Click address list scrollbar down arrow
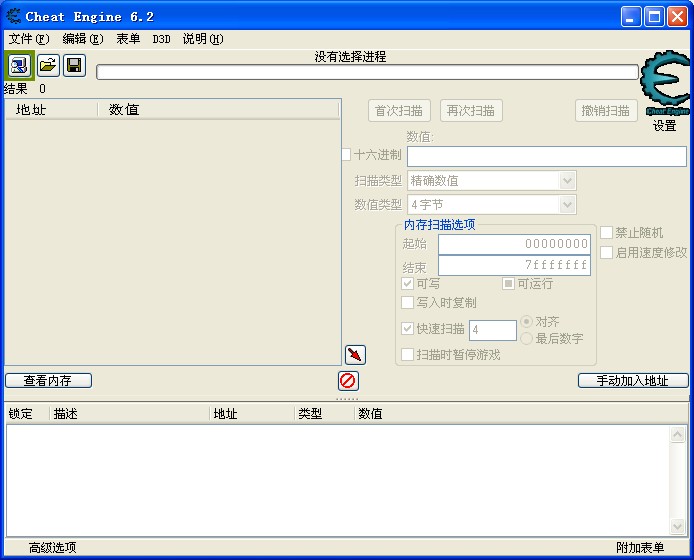The image size is (694, 560). click(x=677, y=526)
